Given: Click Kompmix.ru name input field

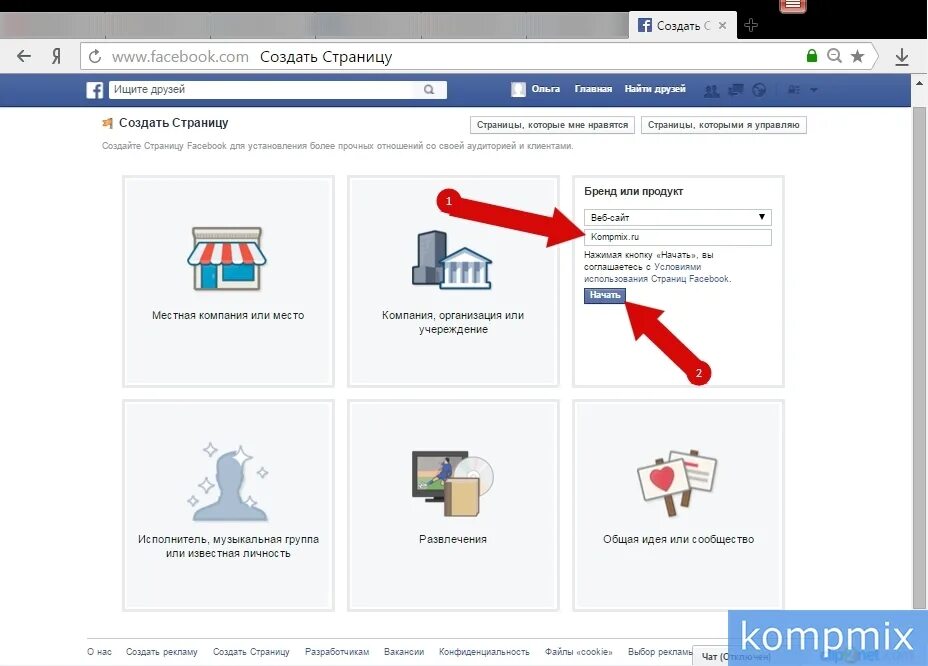Looking at the screenshot, I should coord(678,237).
